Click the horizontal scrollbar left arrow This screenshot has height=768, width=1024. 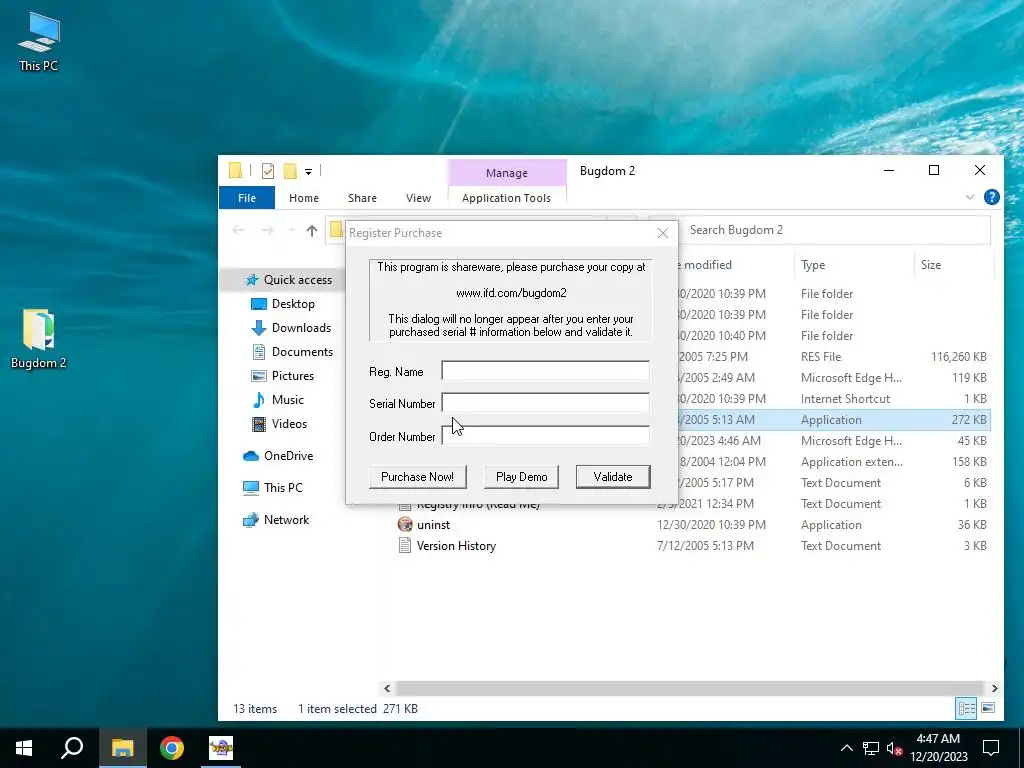tap(387, 688)
